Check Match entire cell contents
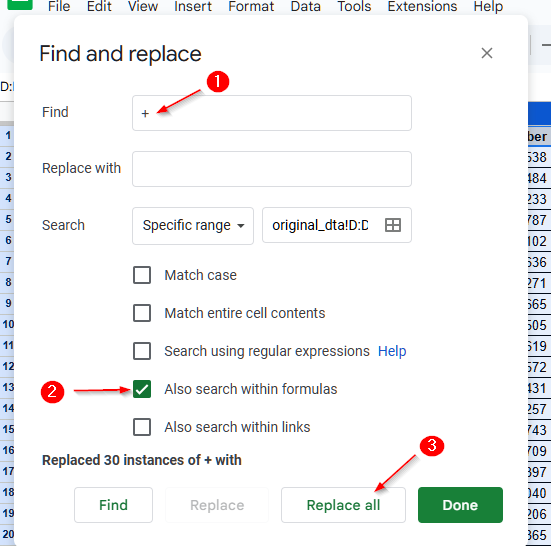 142,313
